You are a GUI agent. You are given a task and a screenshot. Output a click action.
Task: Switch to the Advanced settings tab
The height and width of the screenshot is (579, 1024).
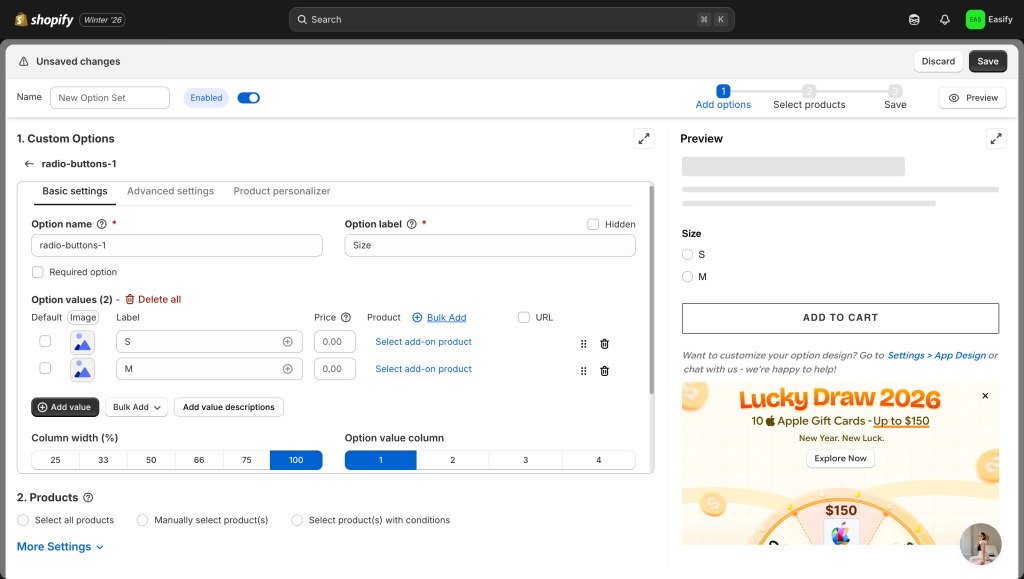[170, 191]
